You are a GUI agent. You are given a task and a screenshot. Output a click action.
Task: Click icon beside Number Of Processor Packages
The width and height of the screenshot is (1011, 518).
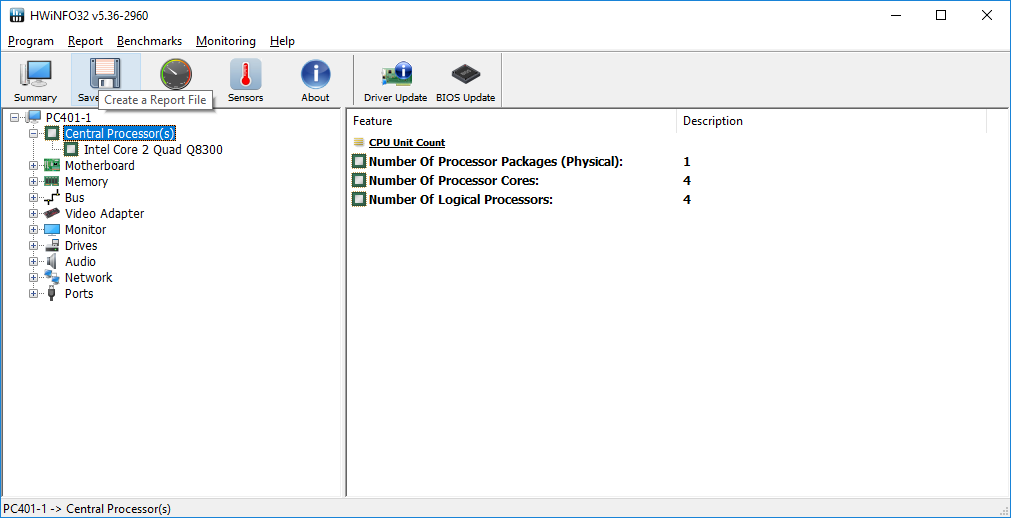359,161
